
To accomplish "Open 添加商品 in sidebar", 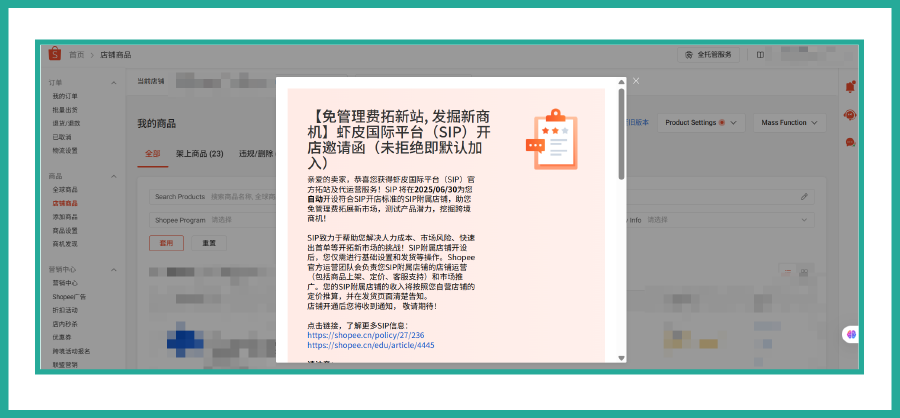I will coord(65,217).
